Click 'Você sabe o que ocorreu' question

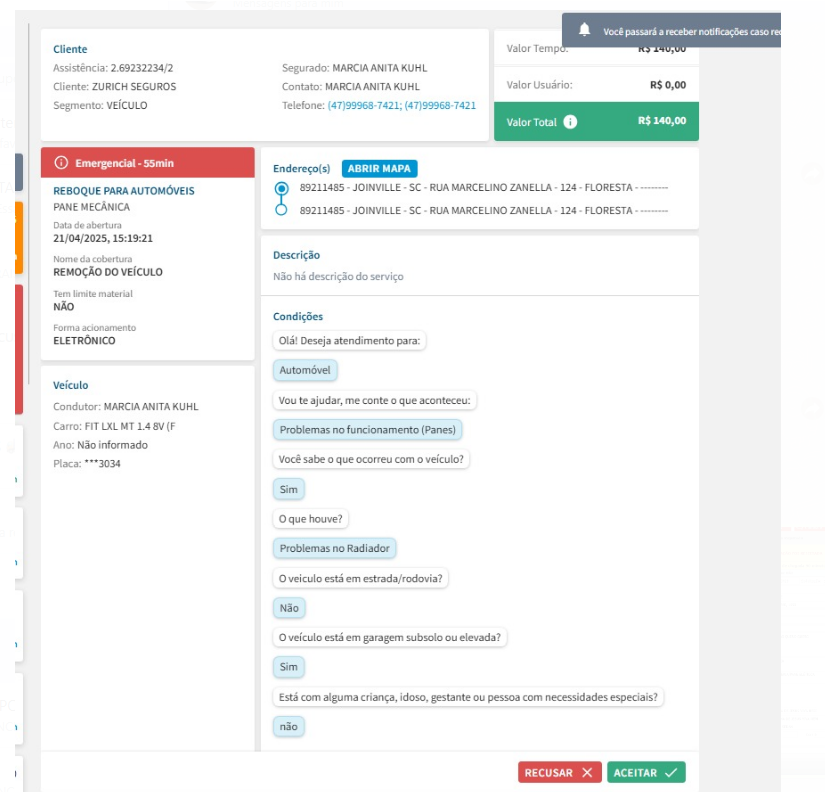371,459
